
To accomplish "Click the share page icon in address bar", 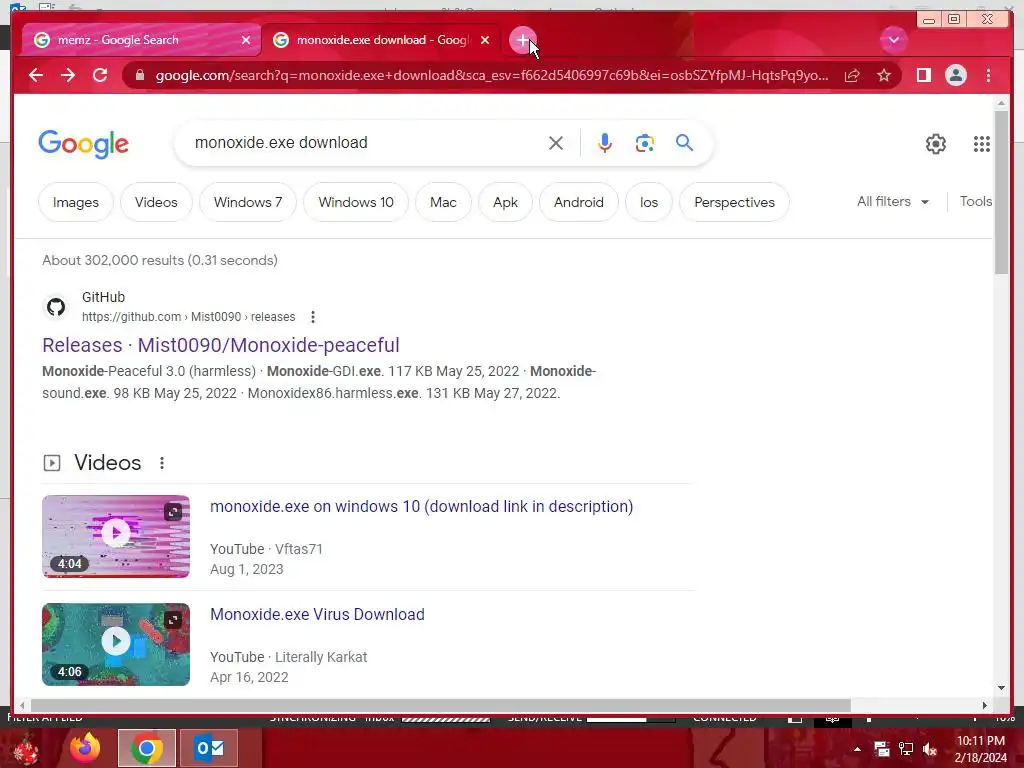I will tap(852, 75).
